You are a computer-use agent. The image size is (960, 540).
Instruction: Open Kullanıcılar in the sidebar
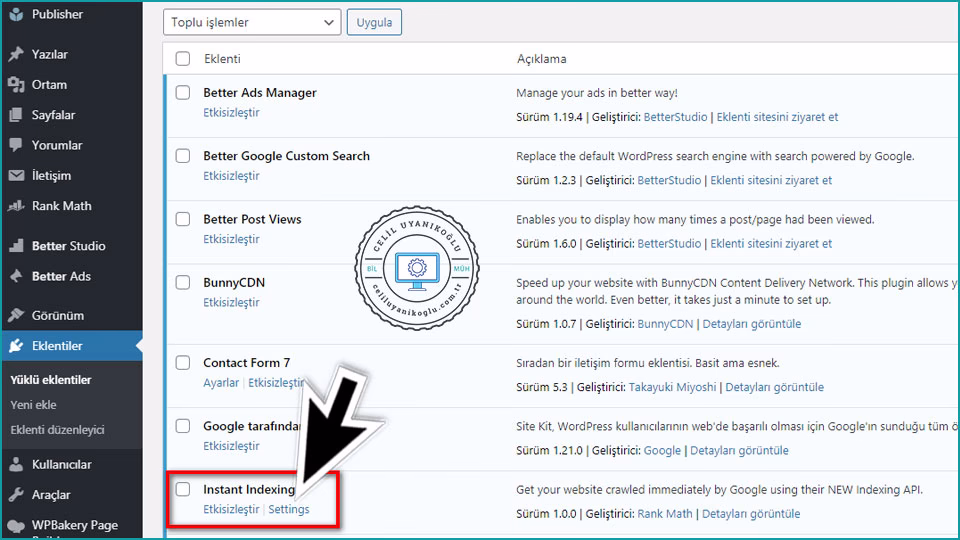point(61,465)
